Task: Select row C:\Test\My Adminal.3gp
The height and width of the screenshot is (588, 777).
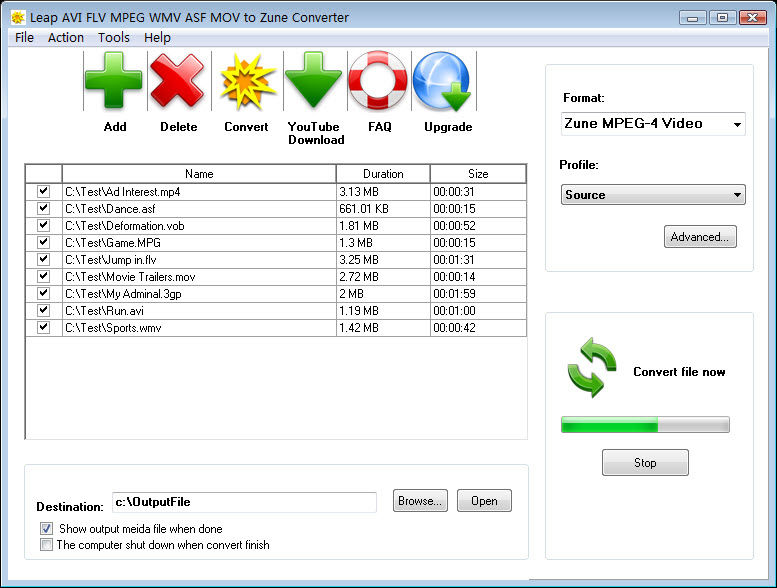Action: pos(276,294)
